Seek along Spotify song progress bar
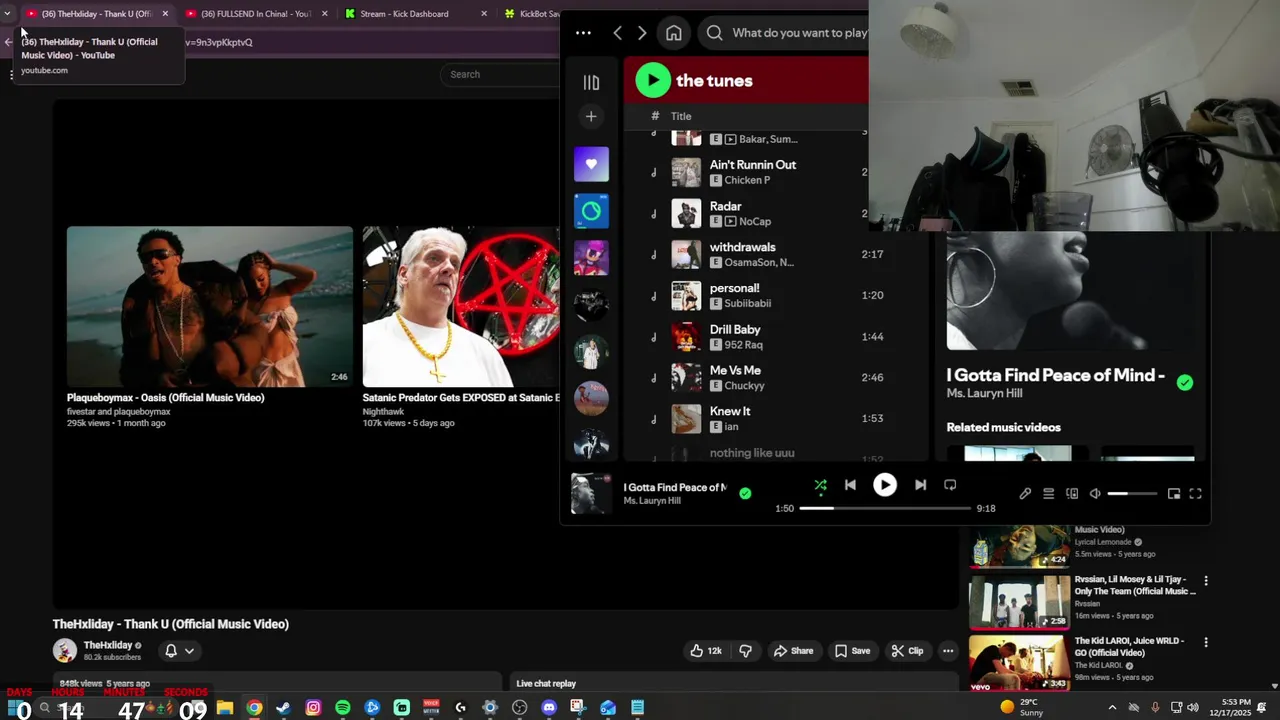The width and height of the screenshot is (1280, 720). [885, 508]
